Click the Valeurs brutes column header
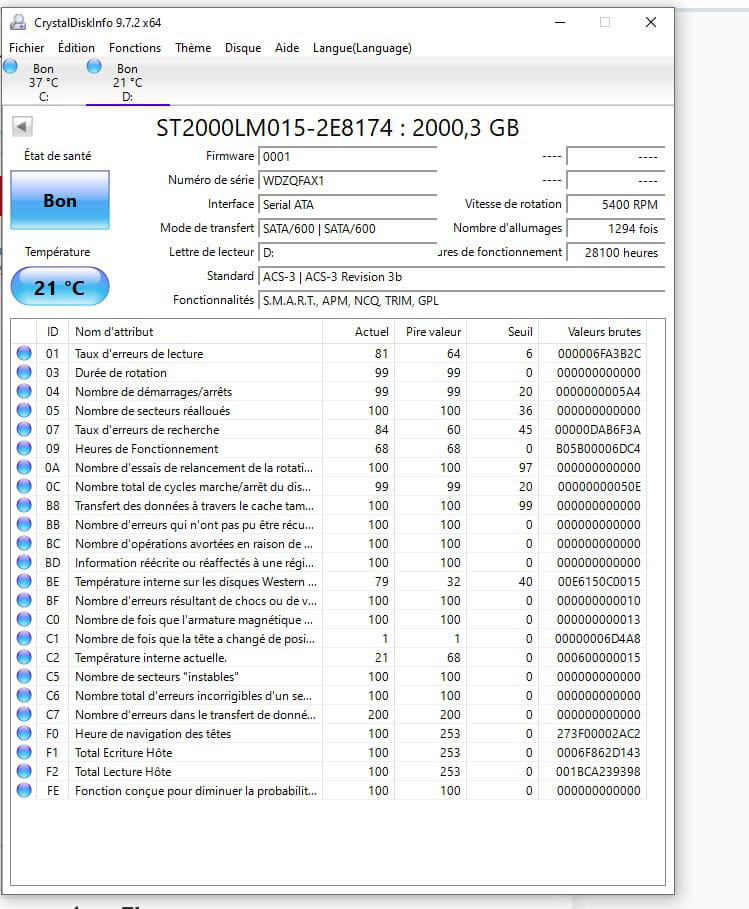 point(604,332)
